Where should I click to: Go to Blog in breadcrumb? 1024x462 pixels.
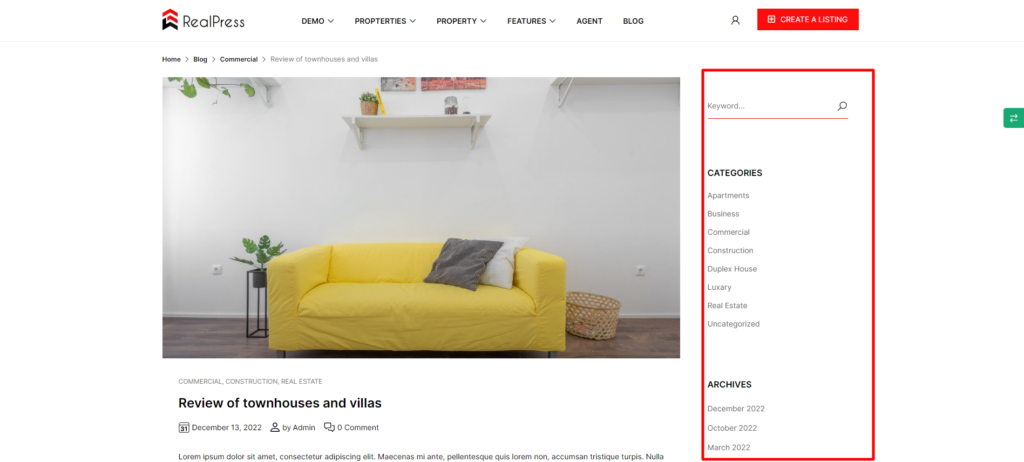coord(200,59)
